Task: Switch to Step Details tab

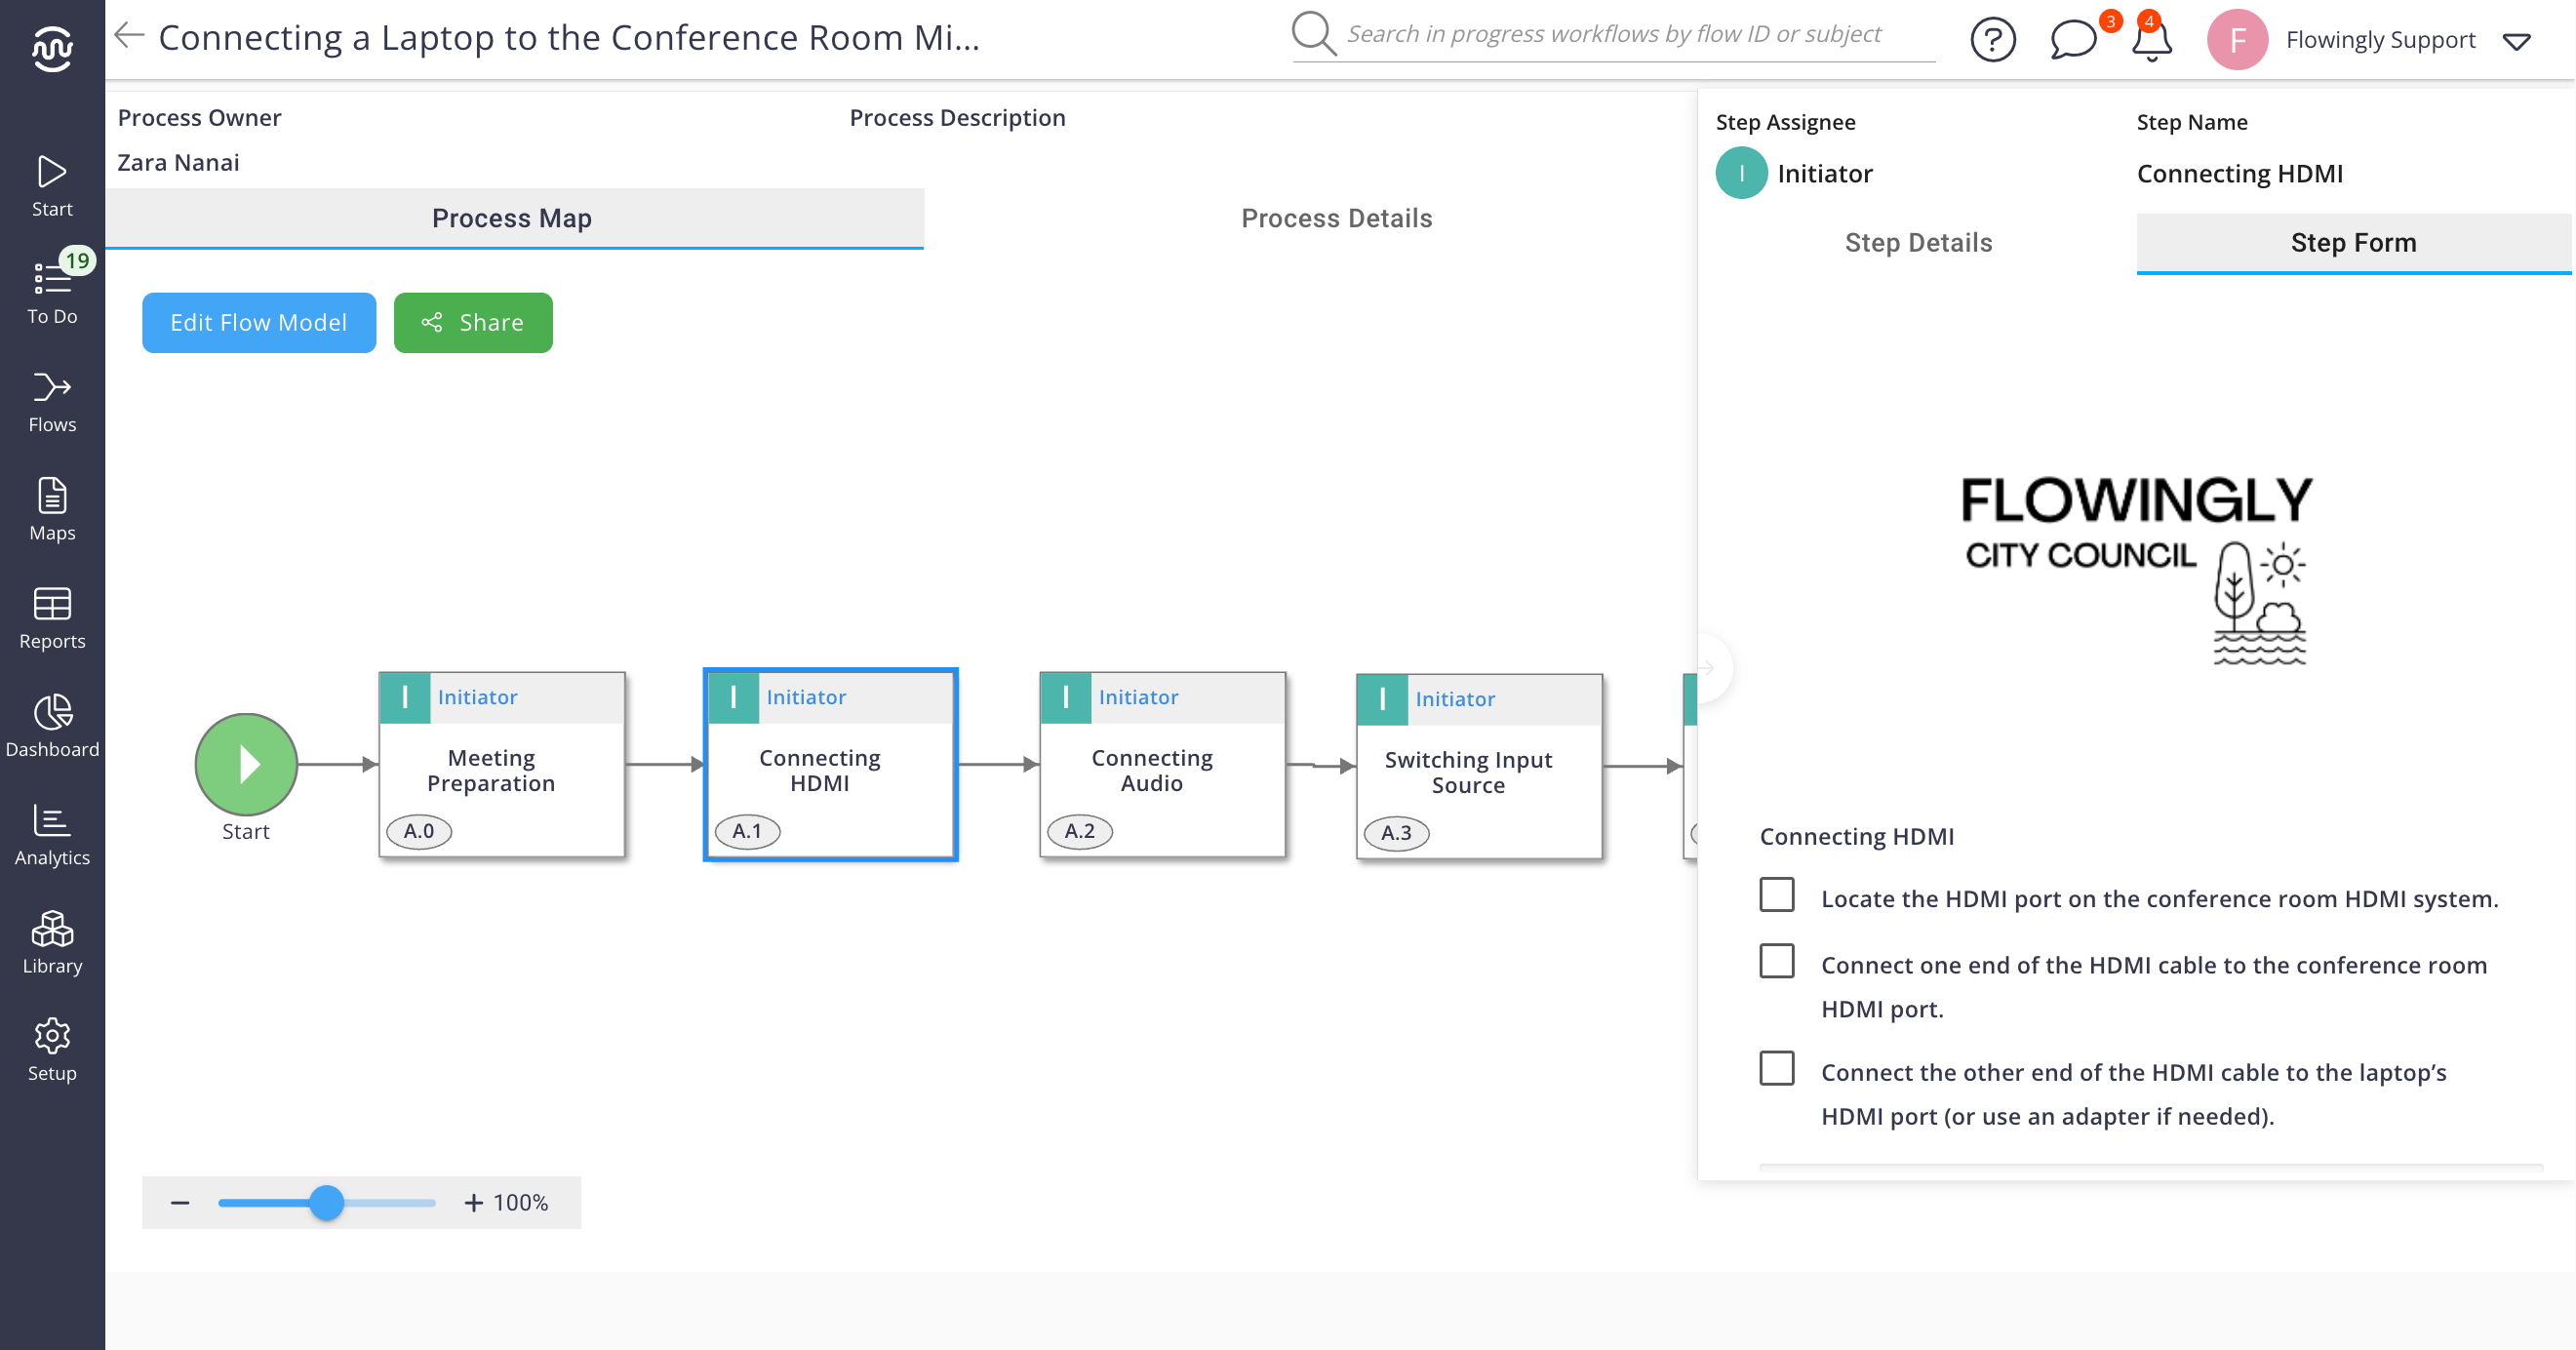Action: [1917, 242]
